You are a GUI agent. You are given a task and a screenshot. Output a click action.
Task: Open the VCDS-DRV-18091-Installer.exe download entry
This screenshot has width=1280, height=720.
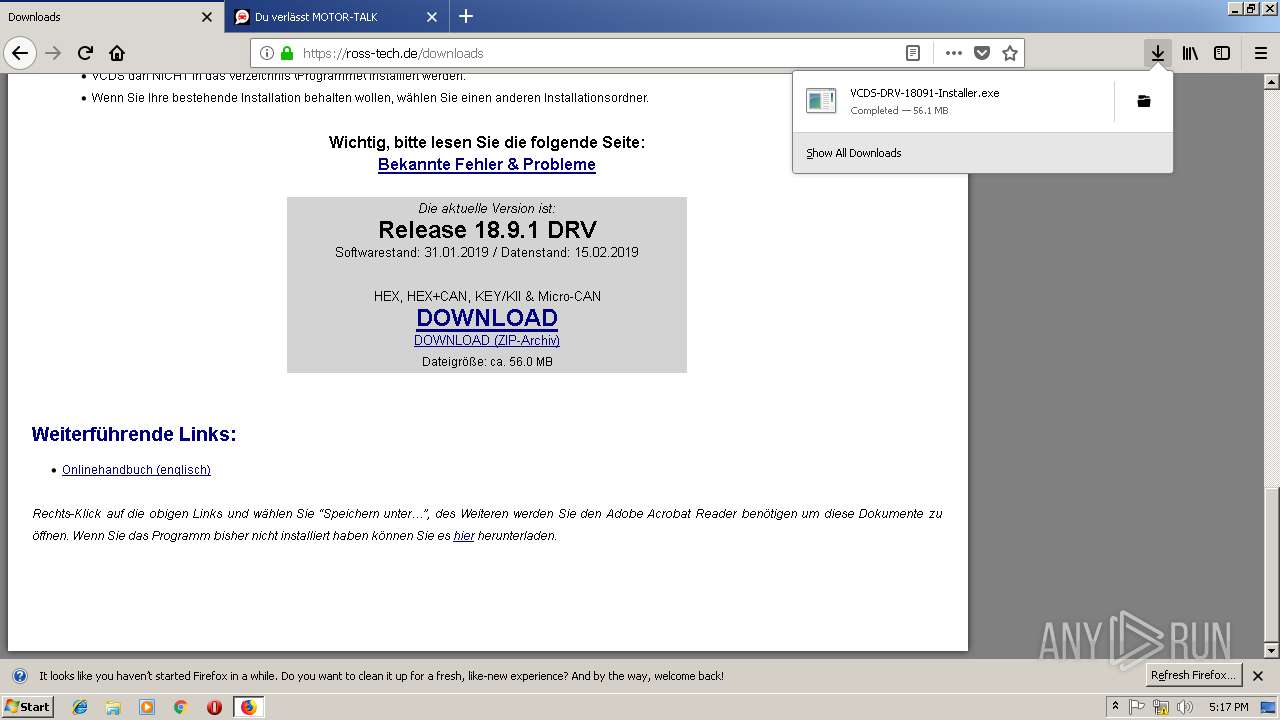click(x=954, y=101)
